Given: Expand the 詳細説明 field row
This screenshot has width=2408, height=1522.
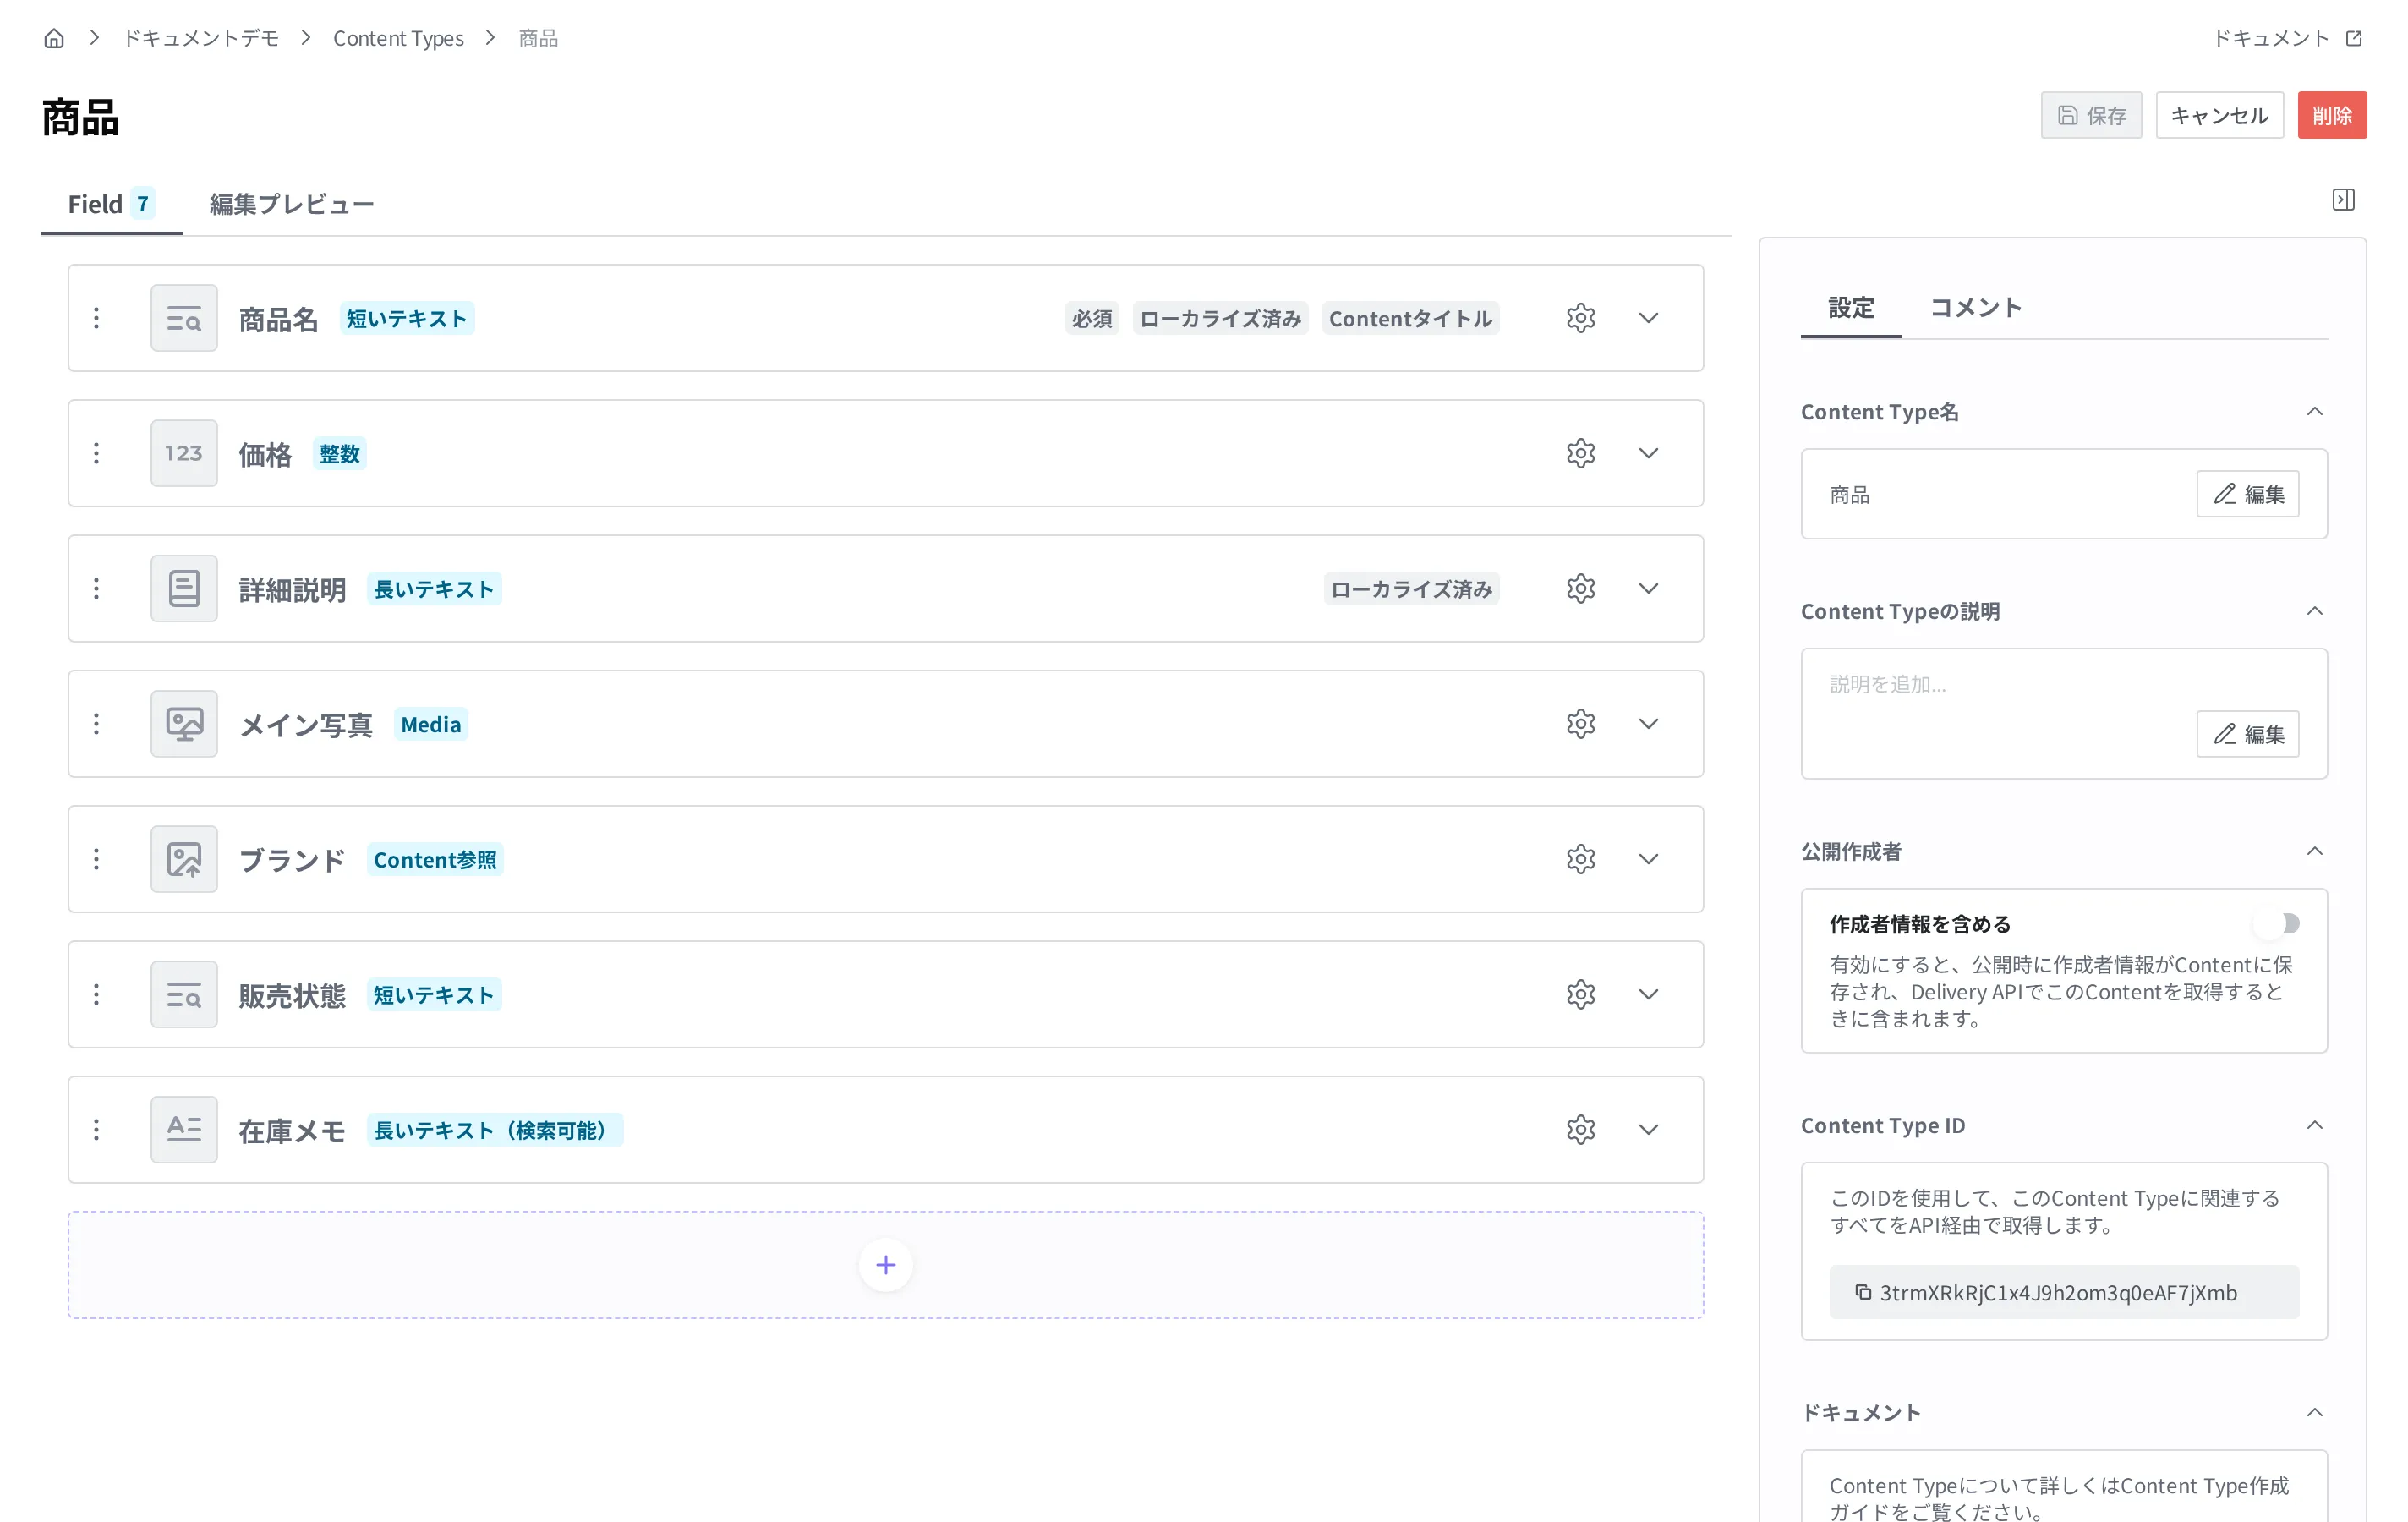Looking at the screenshot, I should [1648, 588].
